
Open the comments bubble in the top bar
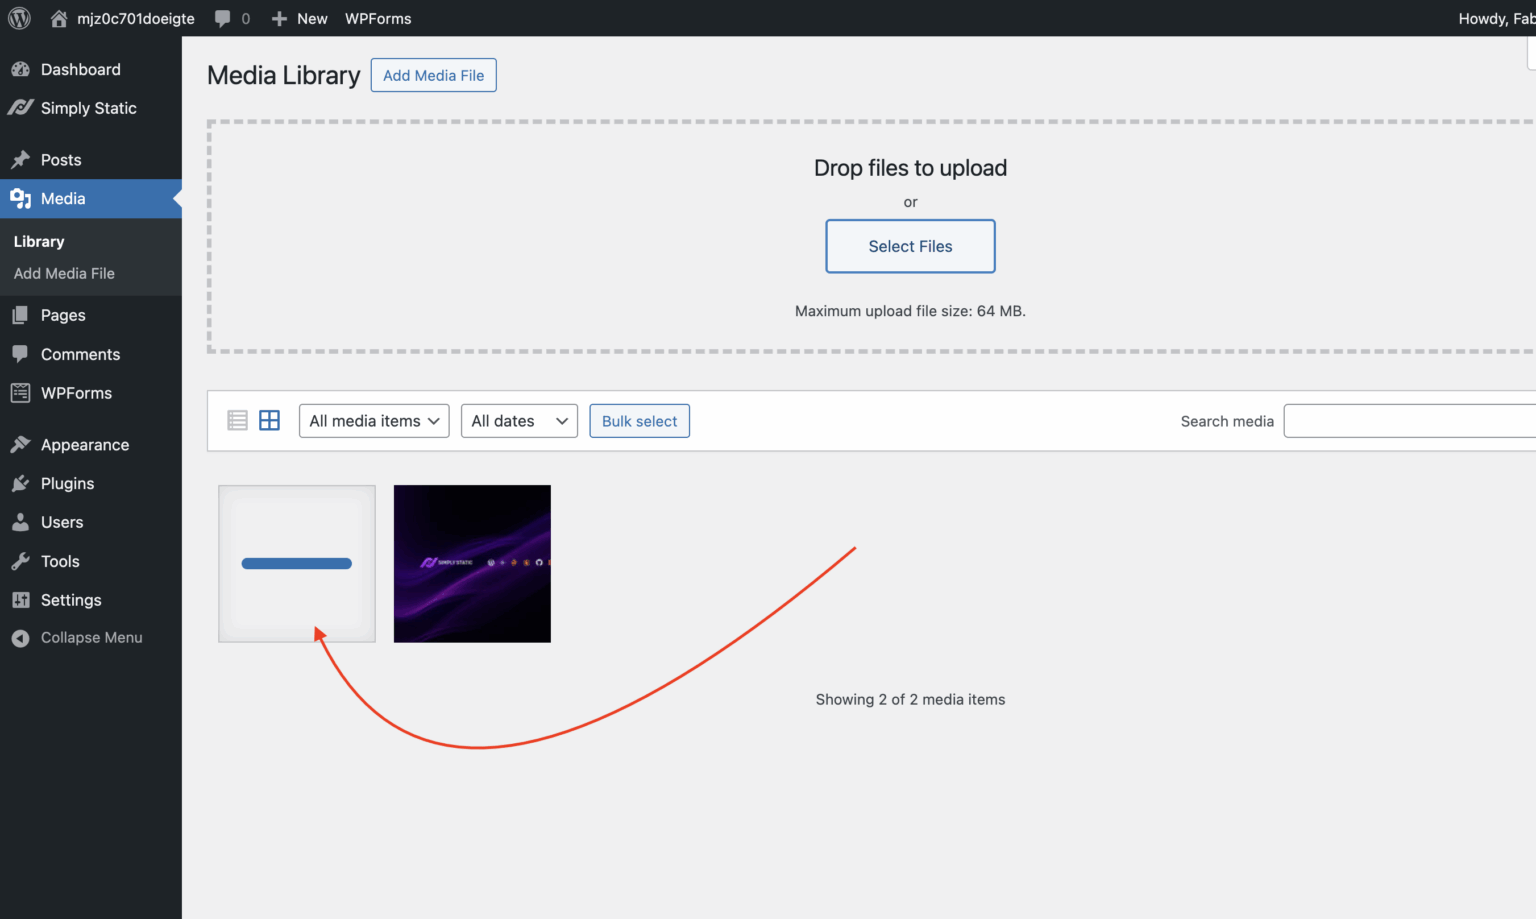click(x=223, y=18)
